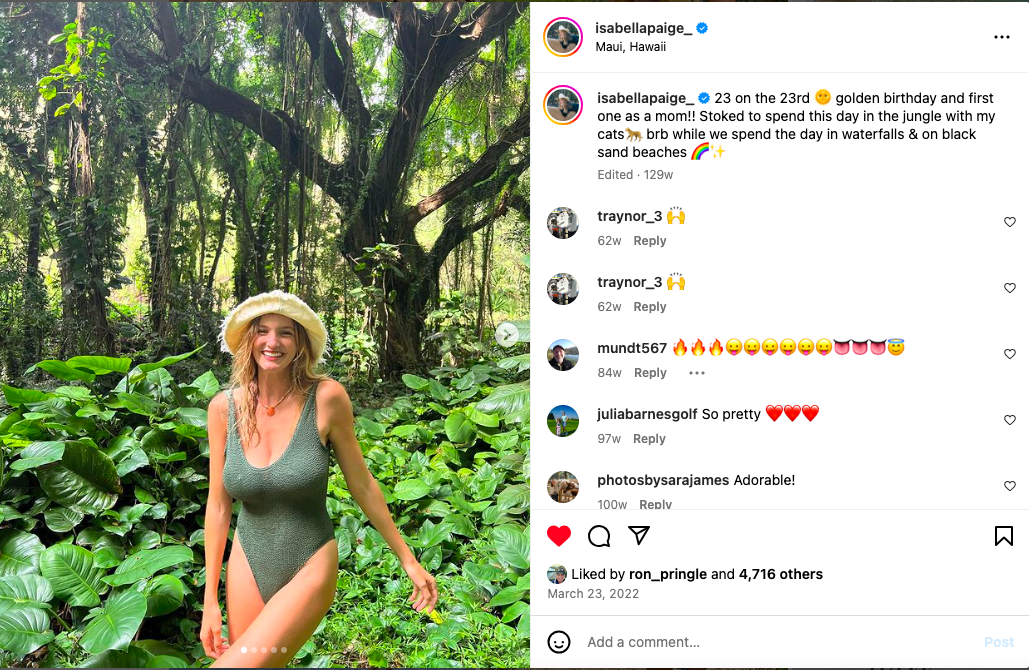Like the mundt567 comment heart

(1010, 354)
